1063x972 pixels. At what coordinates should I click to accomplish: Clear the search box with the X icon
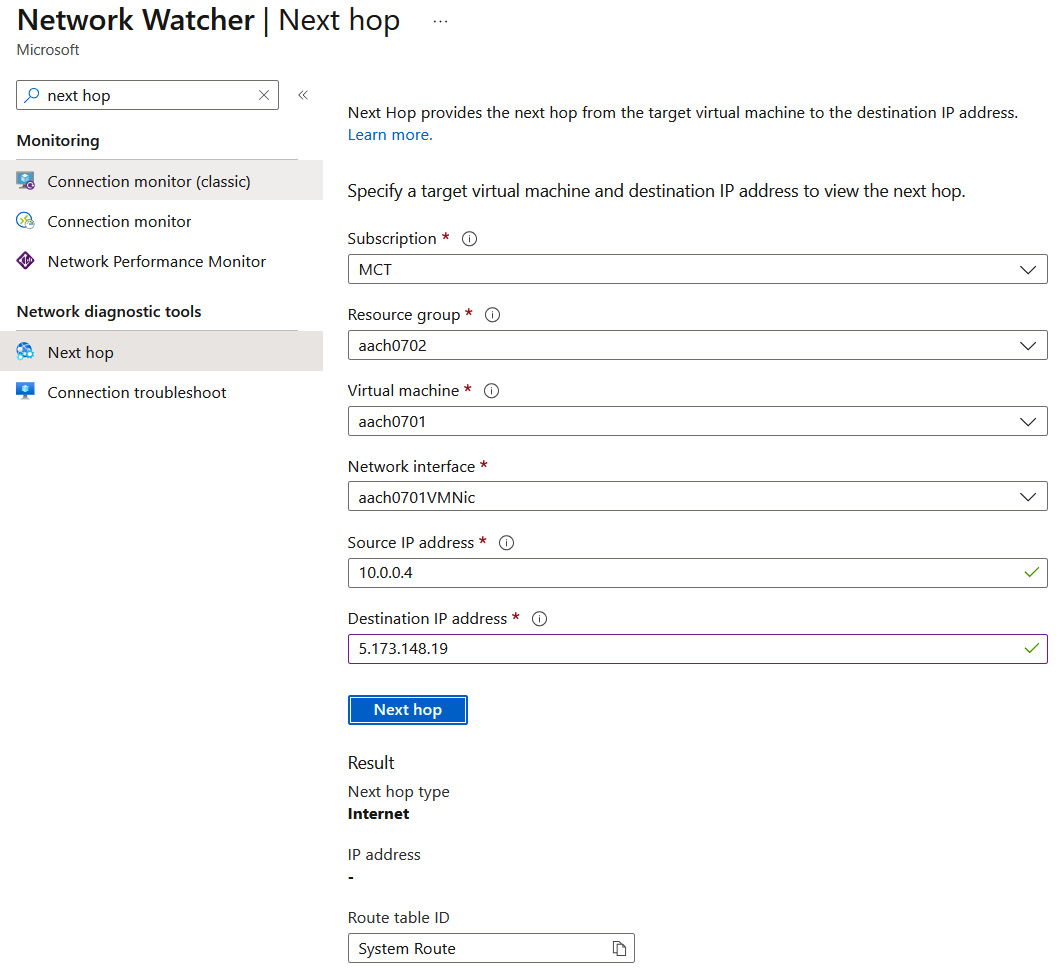pyautogui.click(x=264, y=96)
